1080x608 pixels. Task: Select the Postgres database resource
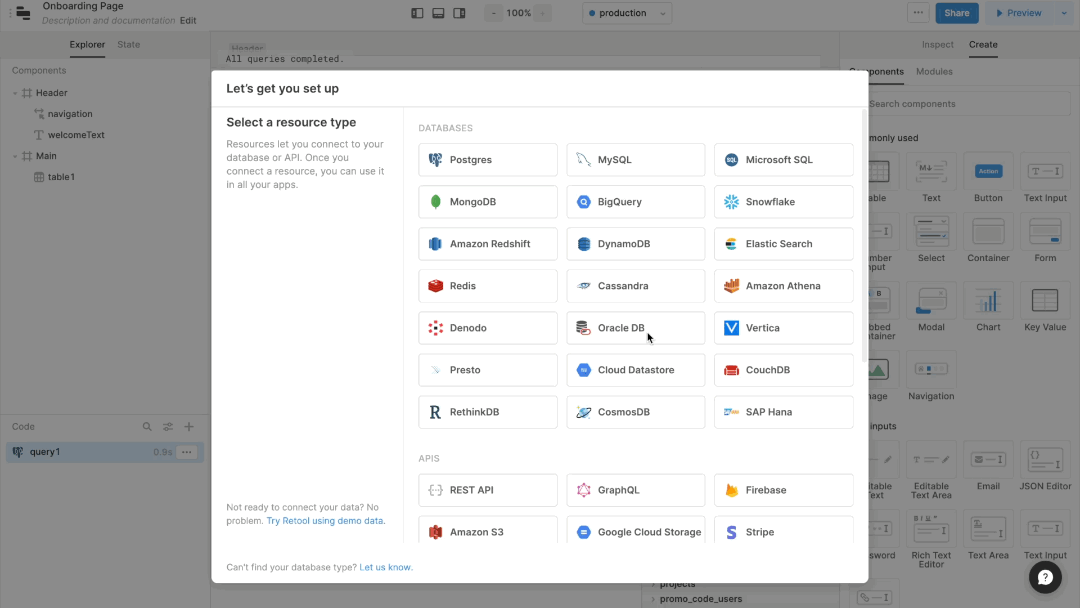(487, 160)
